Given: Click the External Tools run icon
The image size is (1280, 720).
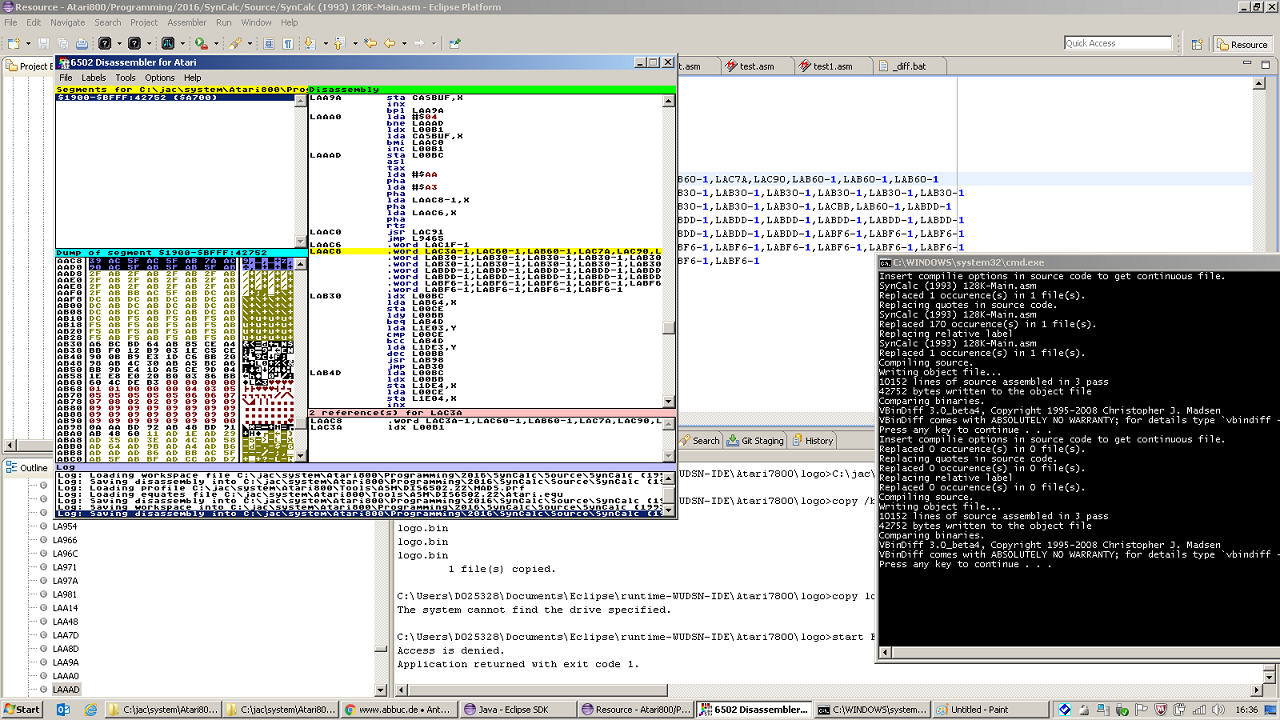Looking at the screenshot, I should (x=201, y=44).
